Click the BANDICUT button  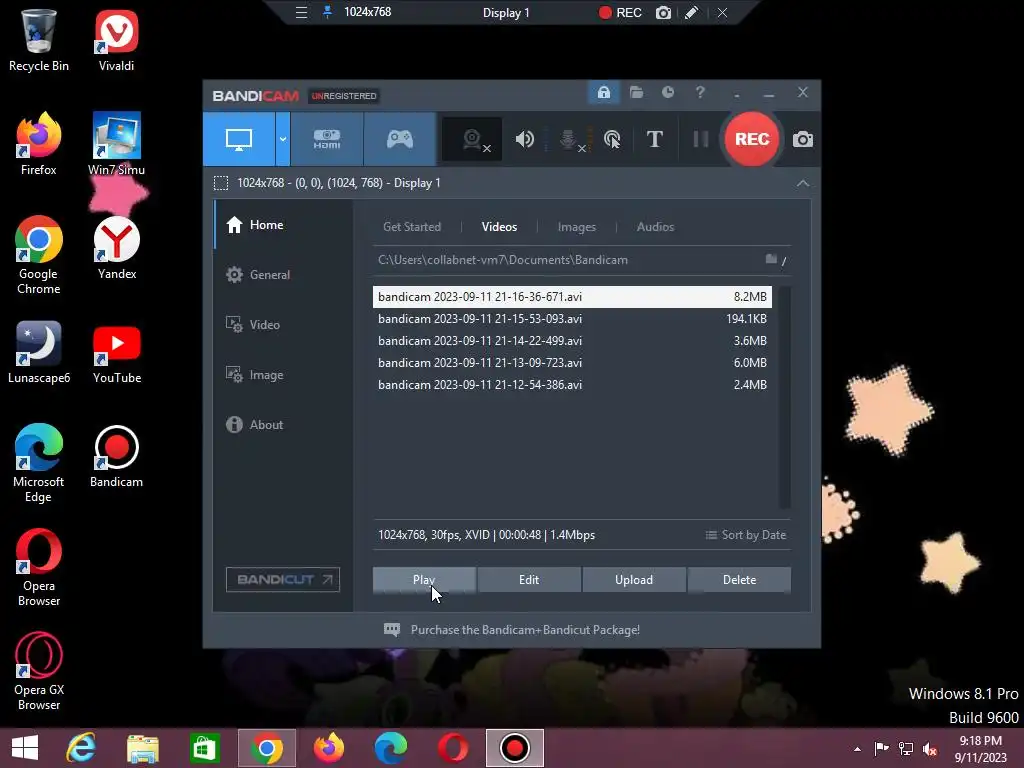click(x=283, y=579)
